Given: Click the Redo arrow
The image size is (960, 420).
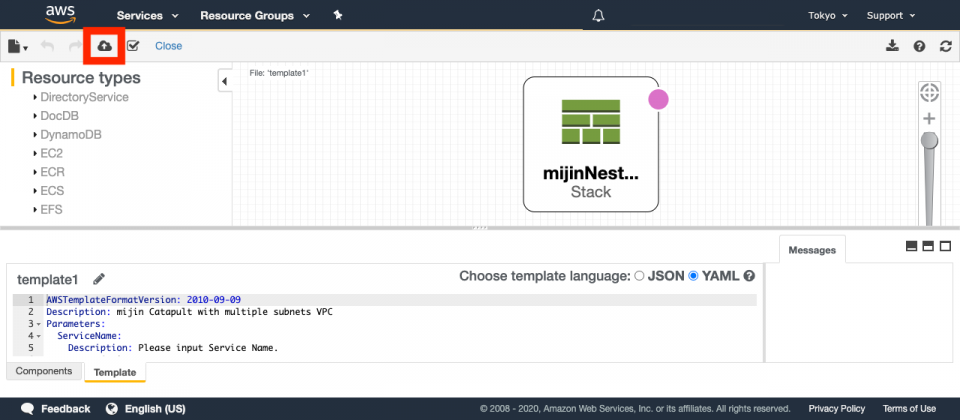Looking at the screenshot, I should pyautogui.click(x=75, y=46).
